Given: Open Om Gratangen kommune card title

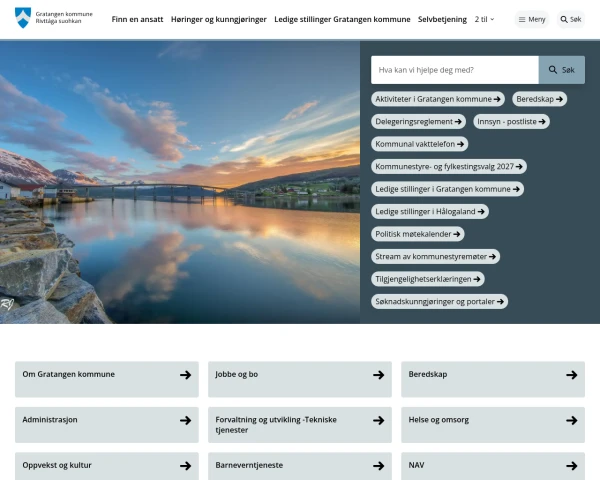Looking at the screenshot, I should (x=68, y=374).
